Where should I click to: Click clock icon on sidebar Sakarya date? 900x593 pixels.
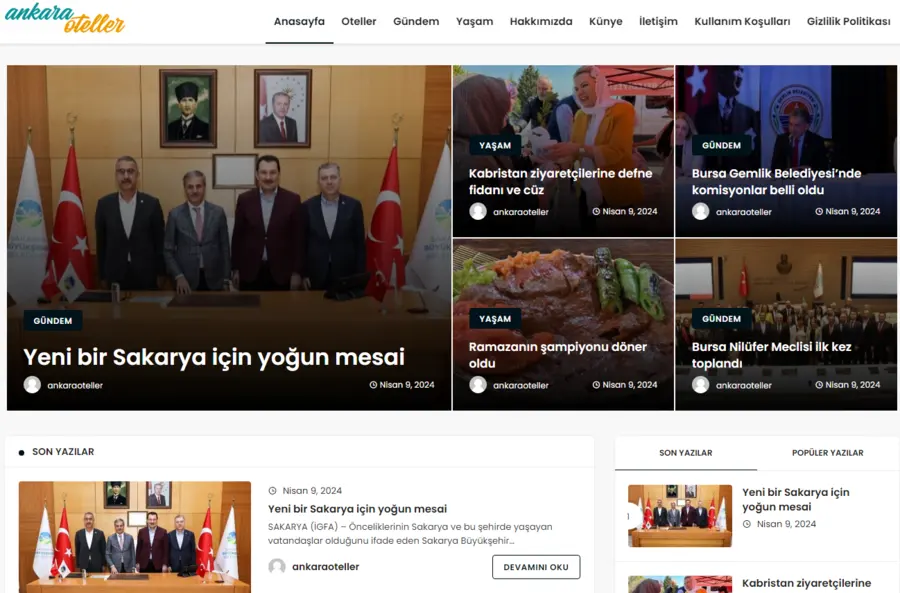[746, 524]
